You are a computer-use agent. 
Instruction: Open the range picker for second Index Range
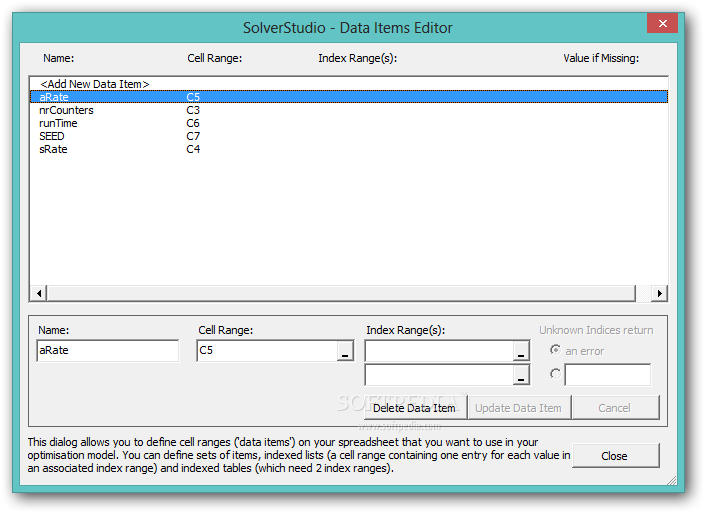[x=521, y=375]
